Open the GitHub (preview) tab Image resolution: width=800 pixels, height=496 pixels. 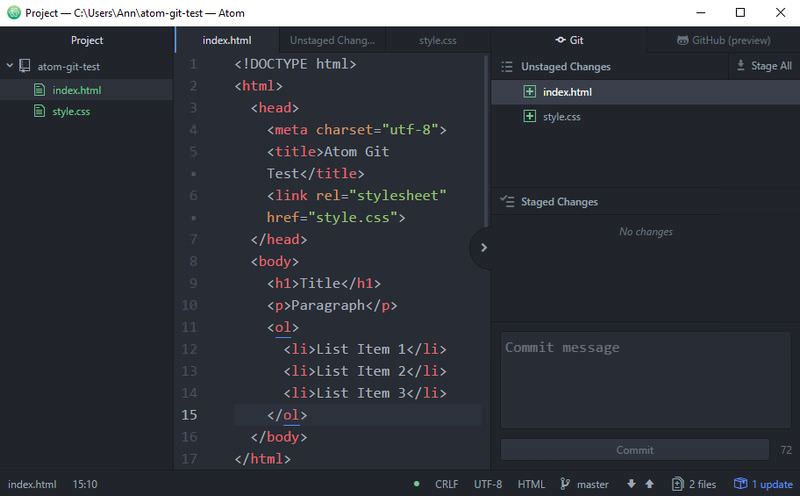coord(722,41)
